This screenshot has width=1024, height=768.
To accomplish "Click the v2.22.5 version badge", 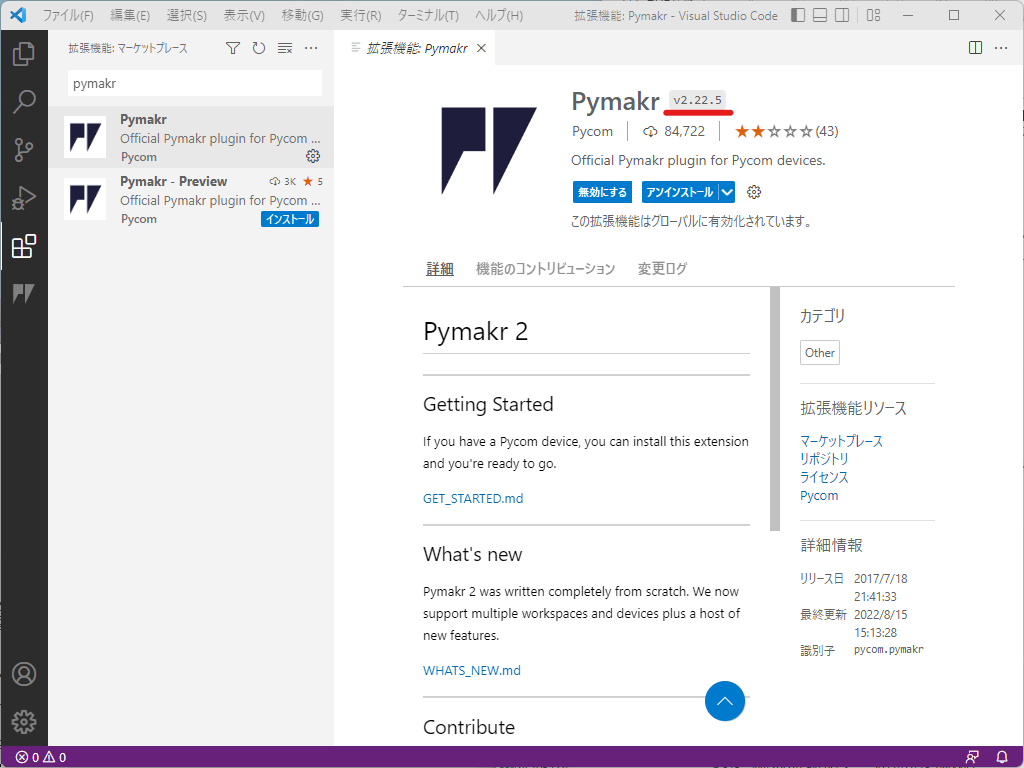I will pos(697,100).
